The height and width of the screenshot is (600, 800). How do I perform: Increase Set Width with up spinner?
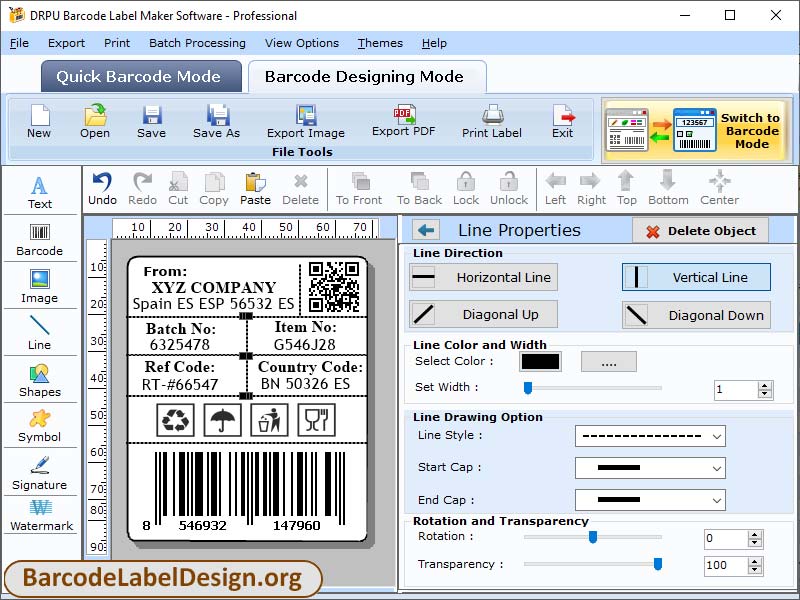pyautogui.click(x=764, y=386)
